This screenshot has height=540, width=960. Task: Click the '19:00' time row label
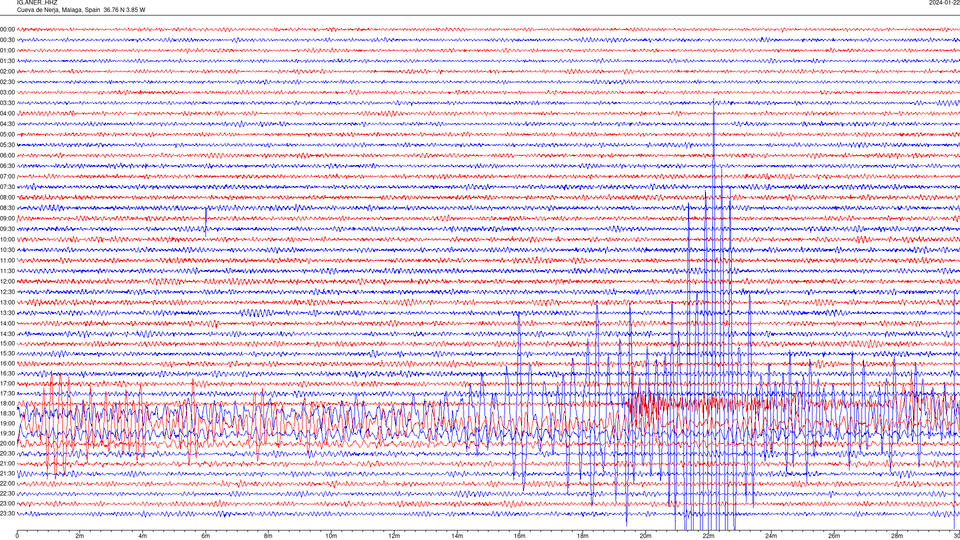pyautogui.click(x=7, y=423)
